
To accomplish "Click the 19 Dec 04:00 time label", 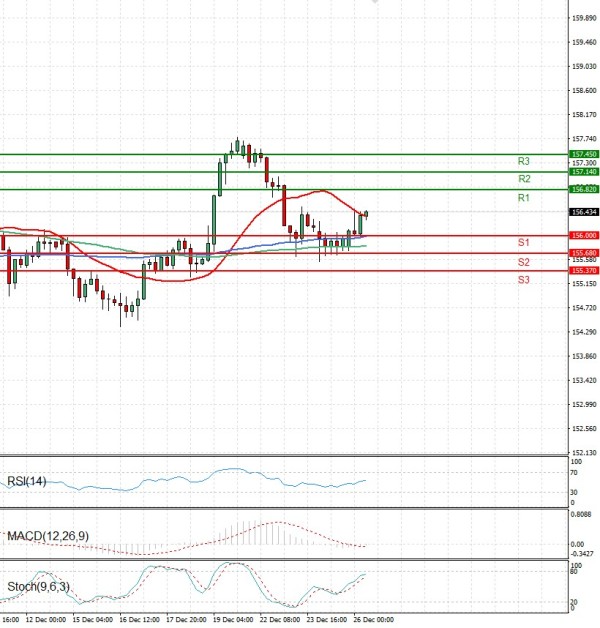I will click(233, 620).
